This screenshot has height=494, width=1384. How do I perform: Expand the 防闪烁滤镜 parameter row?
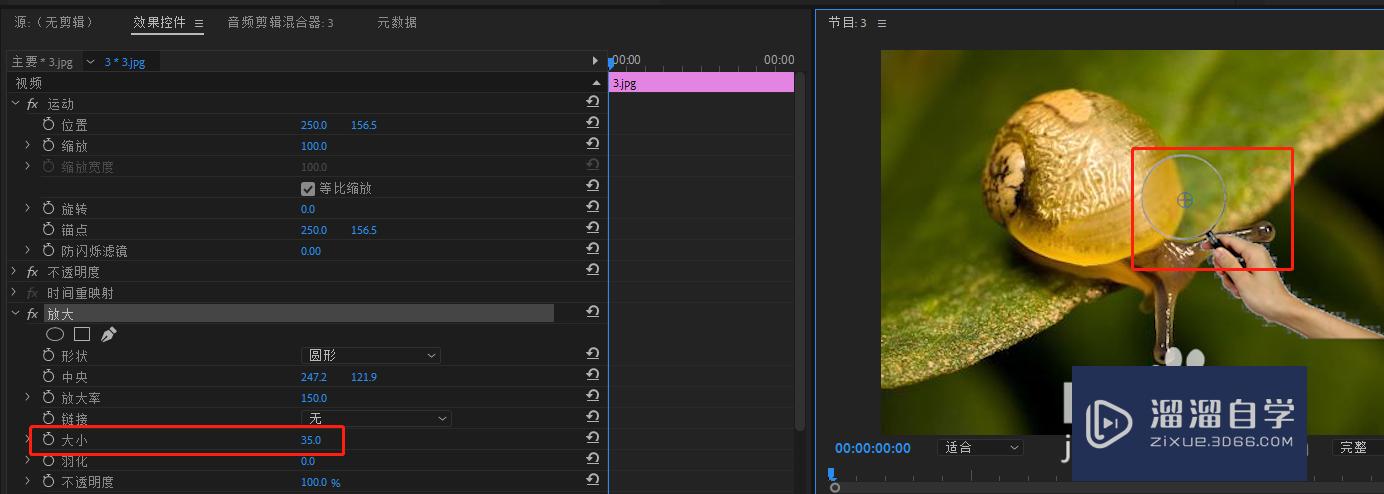28,251
